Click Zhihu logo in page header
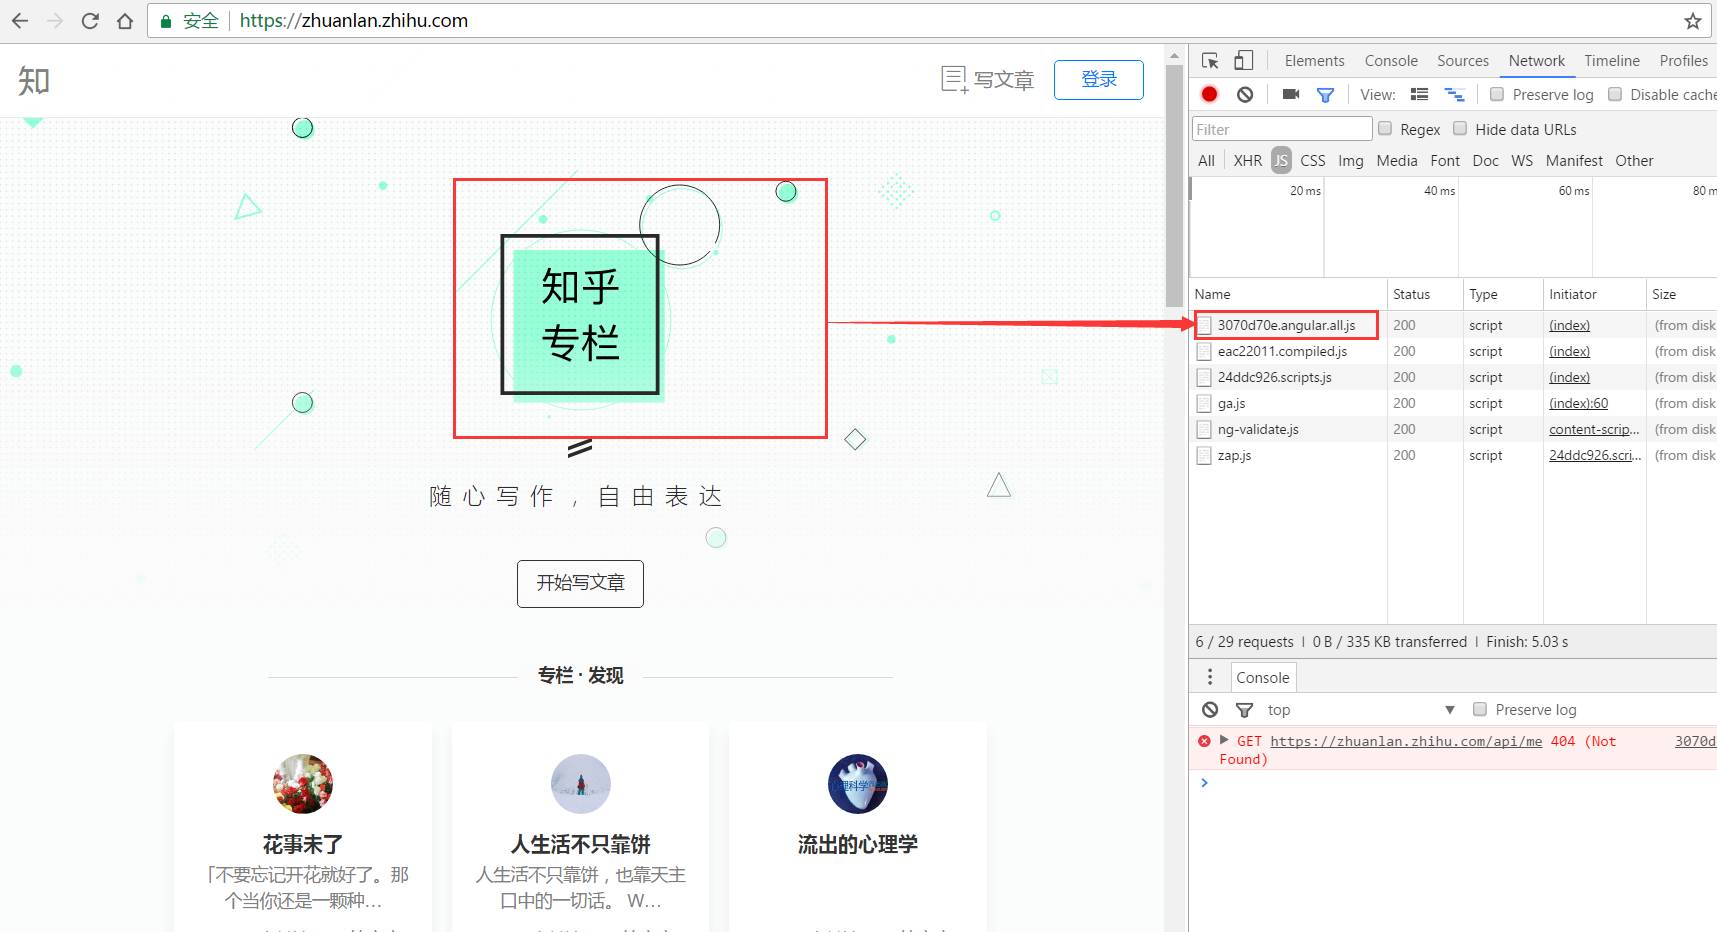 (x=34, y=80)
